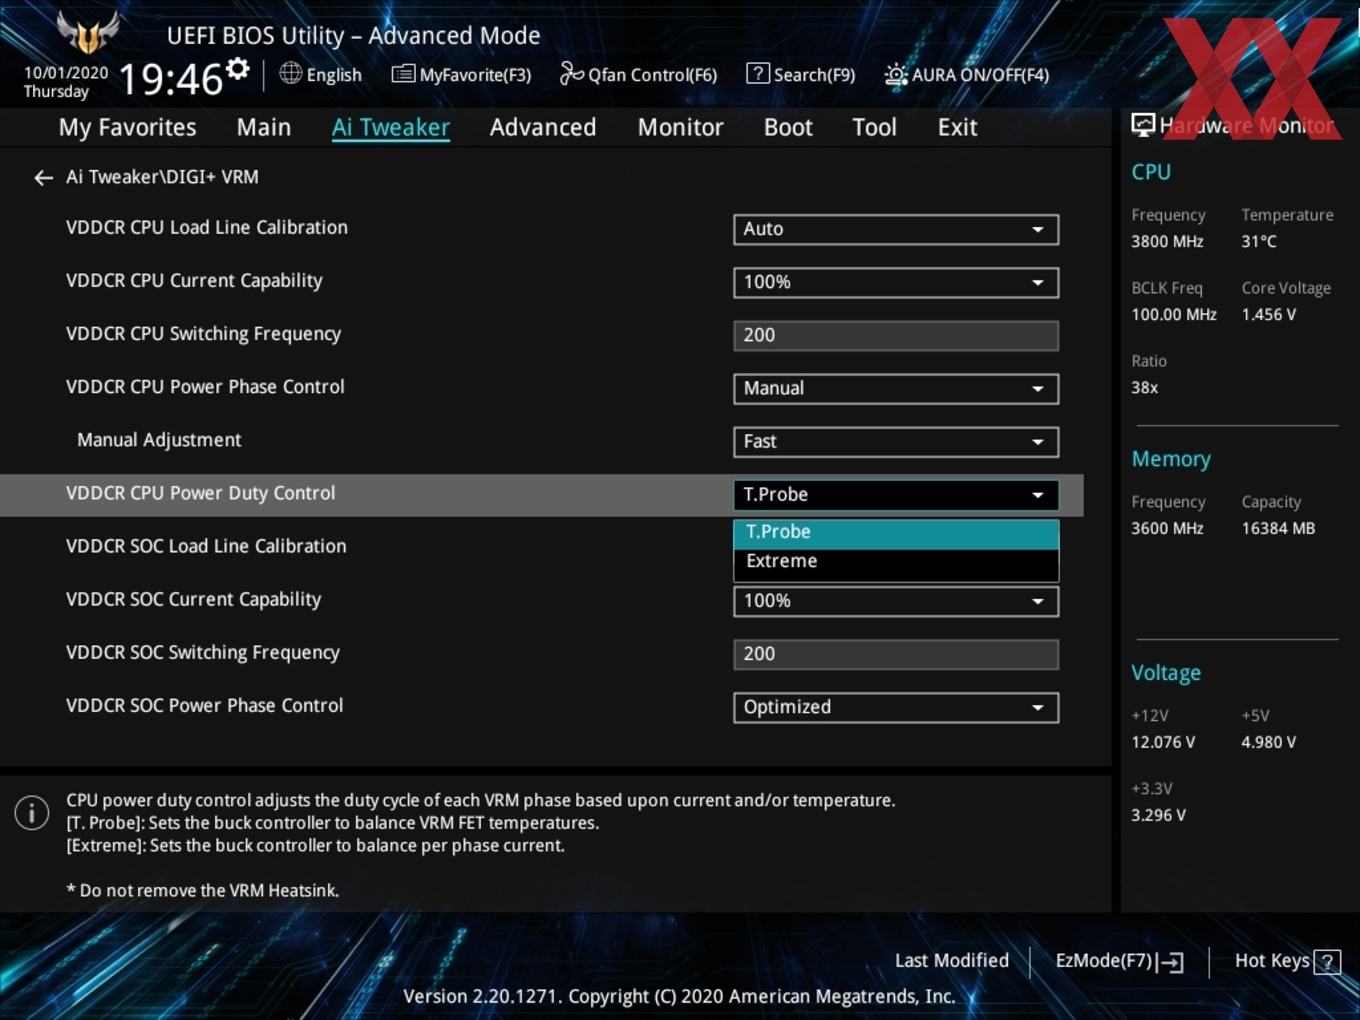Screen dimensions: 1360x1020
Task: Click VDDCR CPU Switching Frequency input field
Action: [896, 335]
